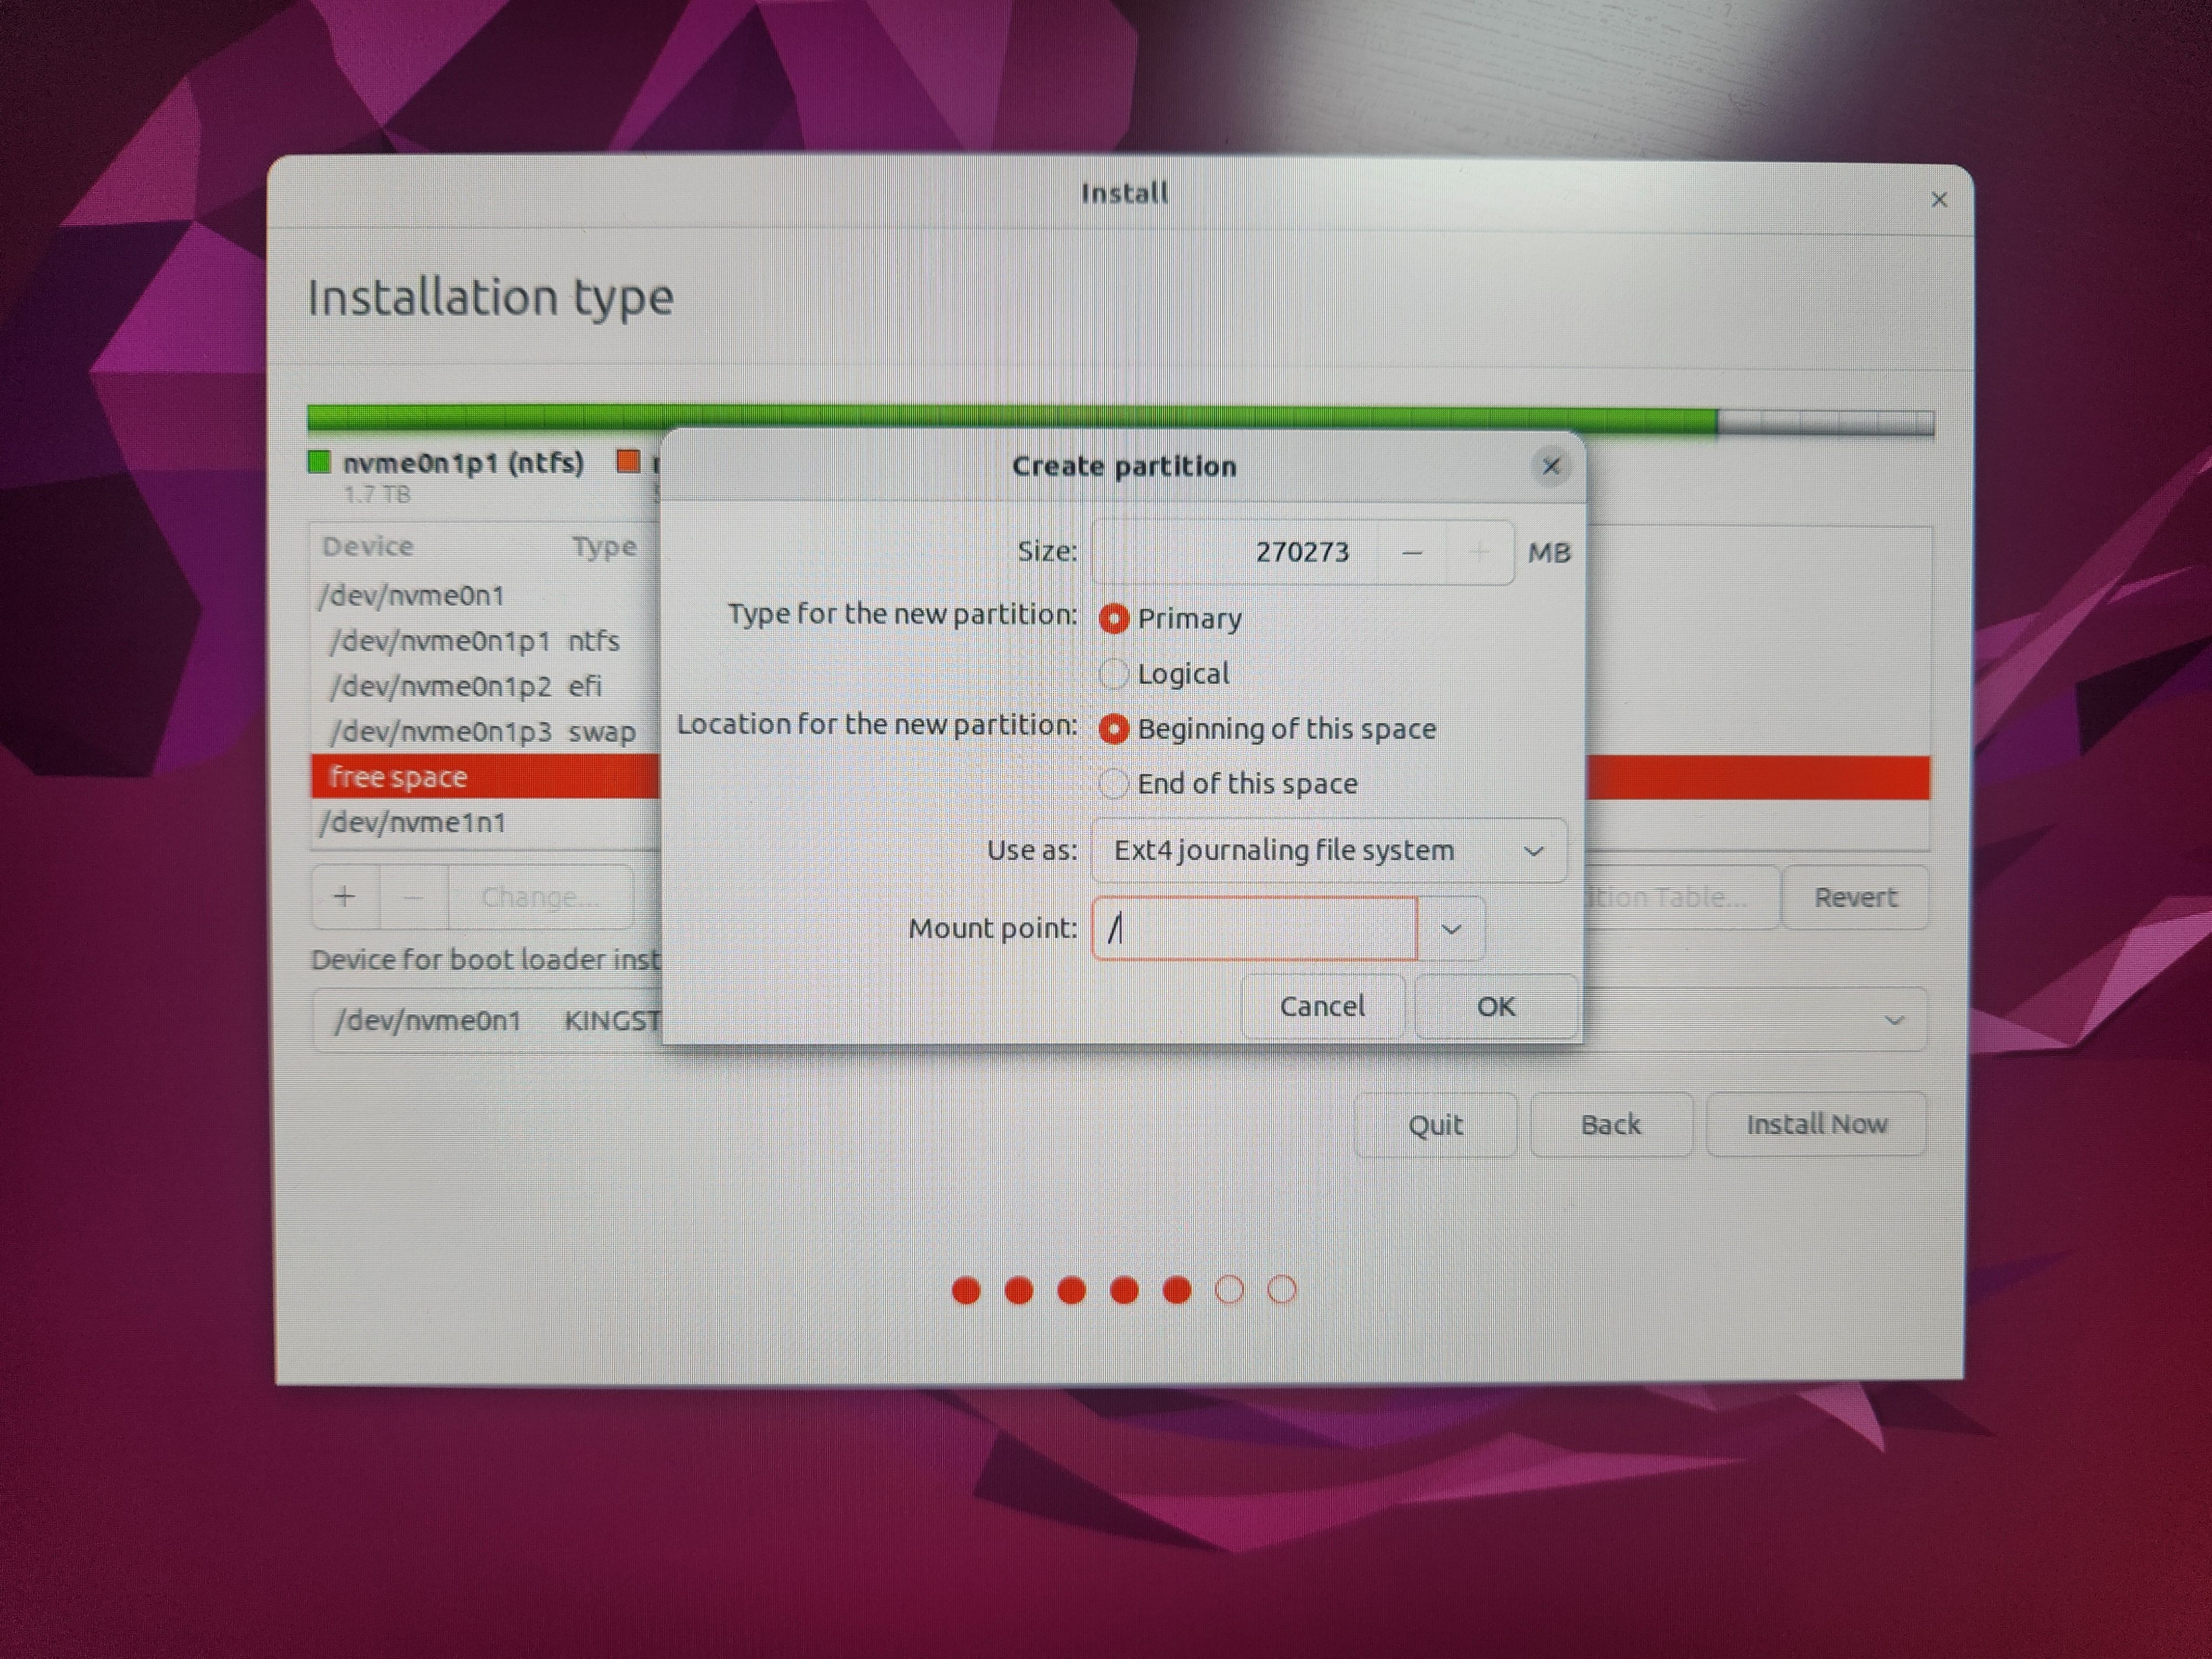
Task: Choose Beginning of this space location
Action: pyautogui.click(x=1113, y=729)
